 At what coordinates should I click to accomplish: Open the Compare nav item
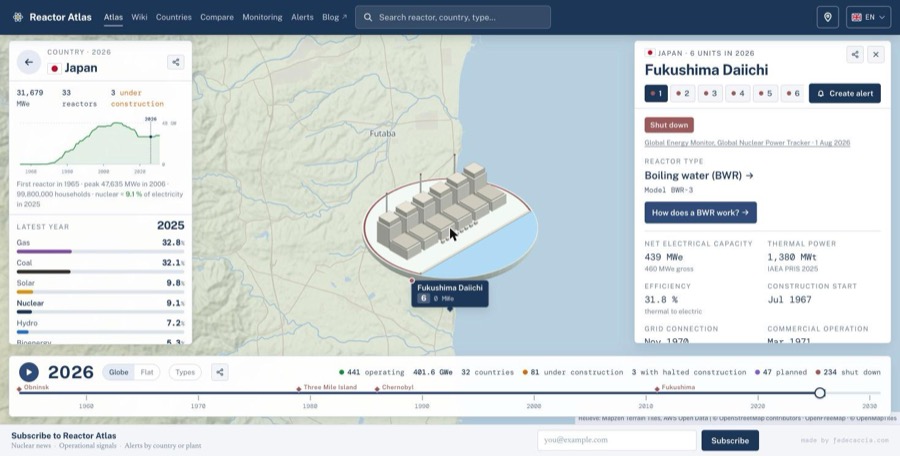pyautogui.click(x=217, y=17)
